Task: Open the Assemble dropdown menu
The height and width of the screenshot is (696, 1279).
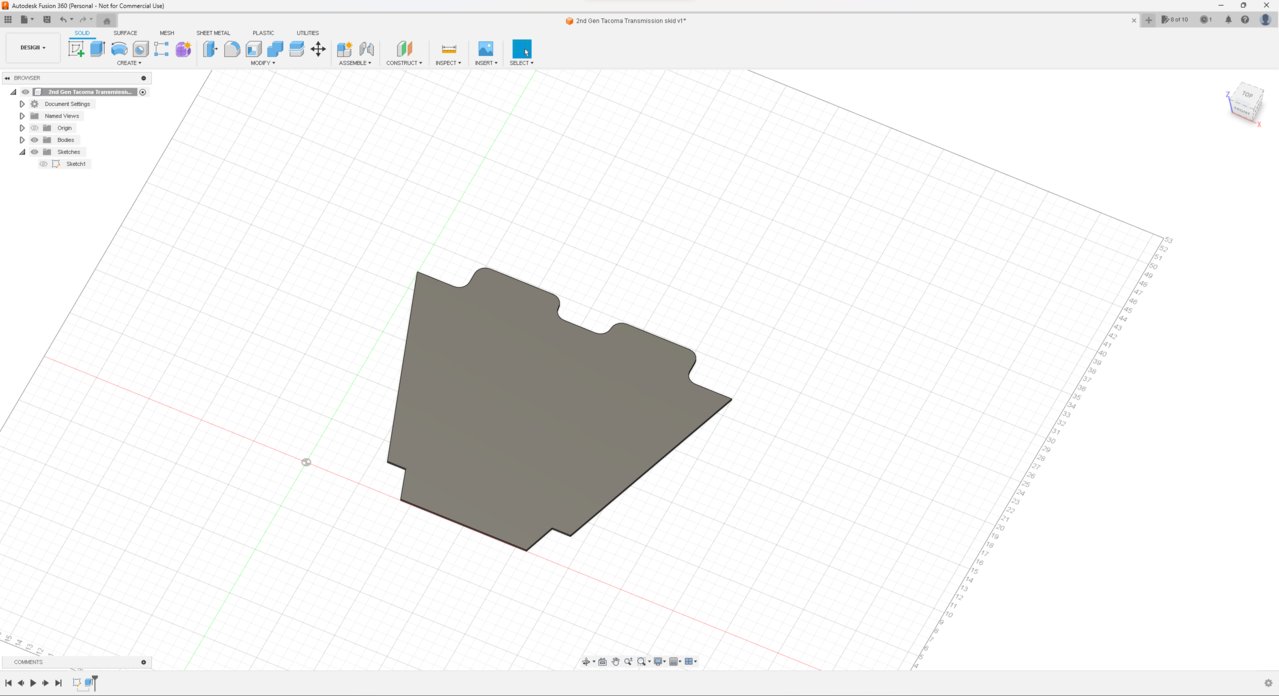Action: 355,63
